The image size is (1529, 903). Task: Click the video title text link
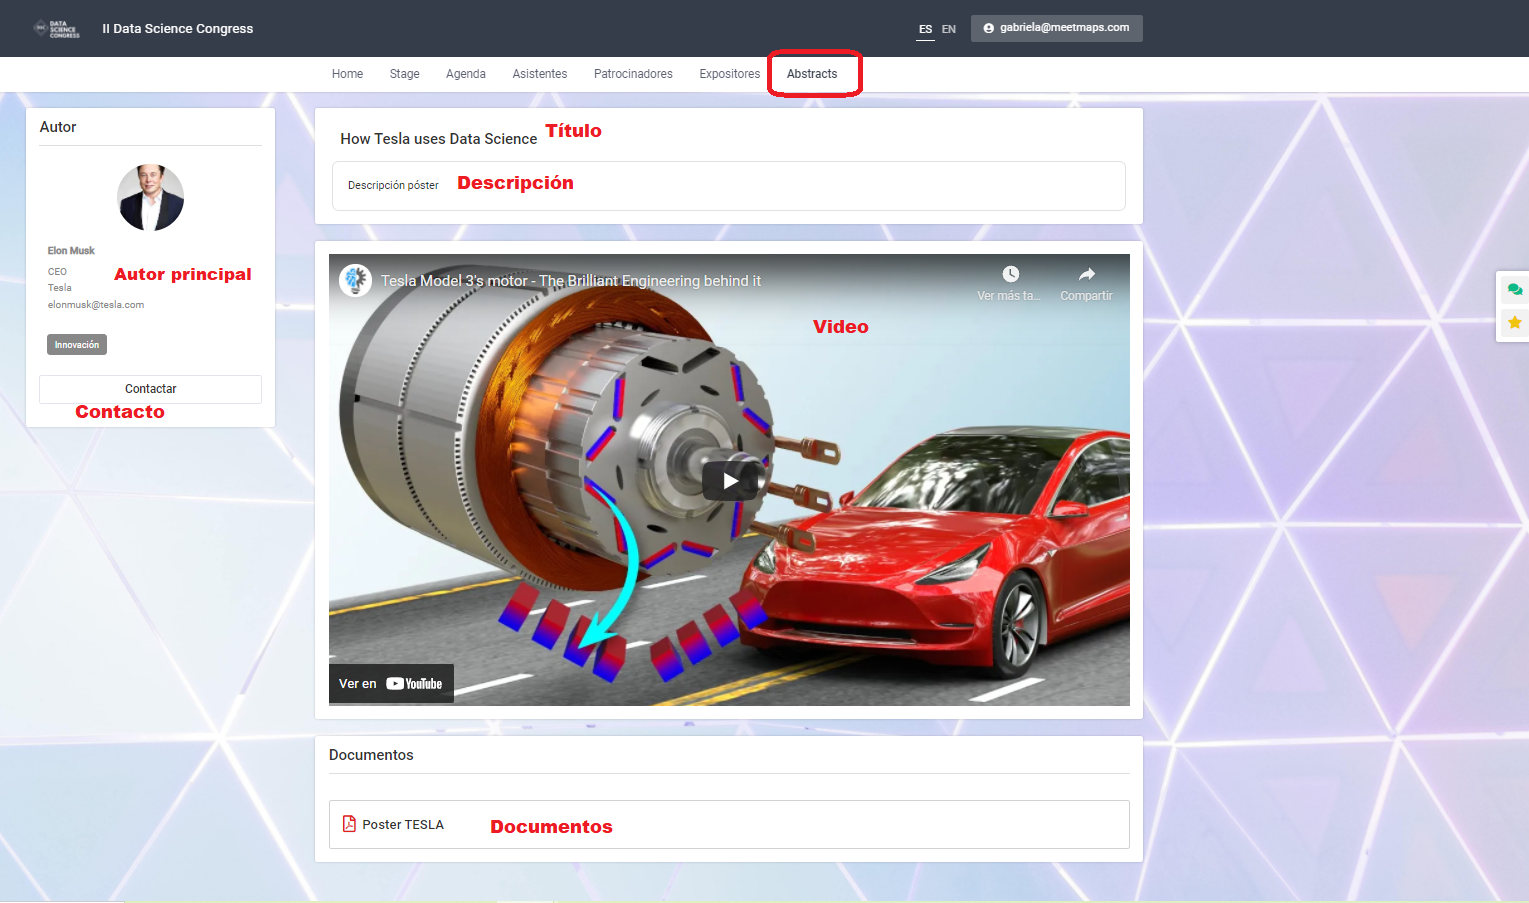[570, 281]
